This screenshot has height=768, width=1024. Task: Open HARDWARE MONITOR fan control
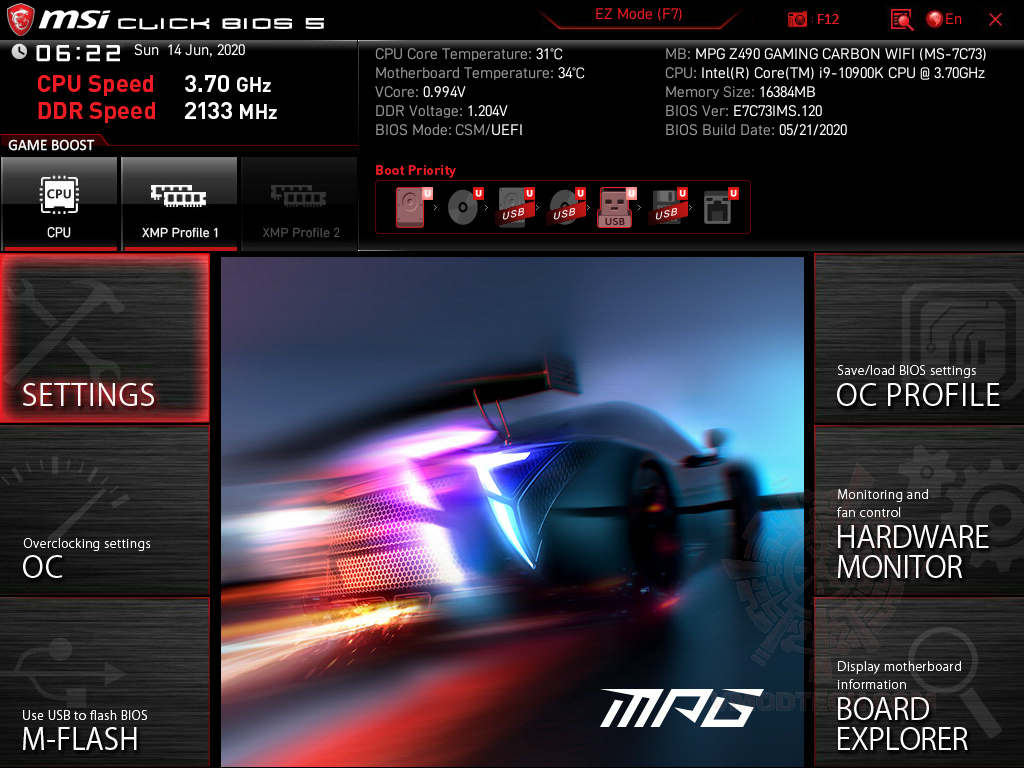point(919,511)
